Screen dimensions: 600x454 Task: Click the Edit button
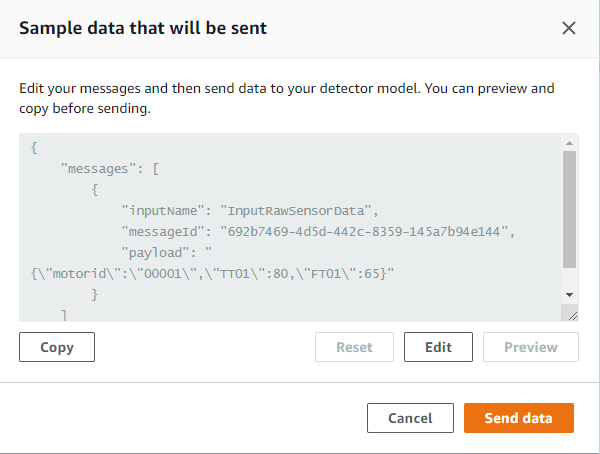(438, 347)
